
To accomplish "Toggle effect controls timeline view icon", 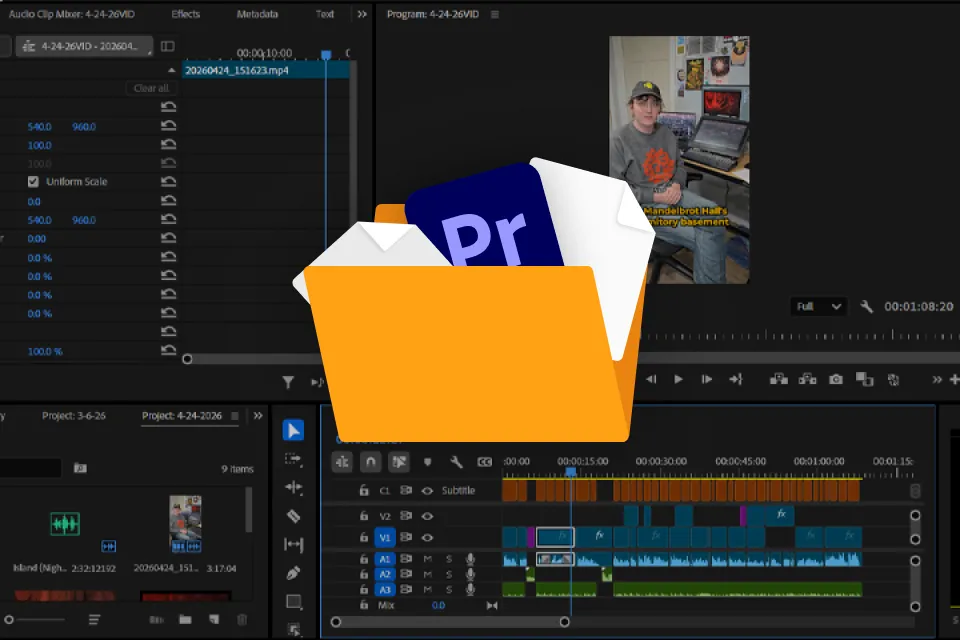I will [167, 46].
